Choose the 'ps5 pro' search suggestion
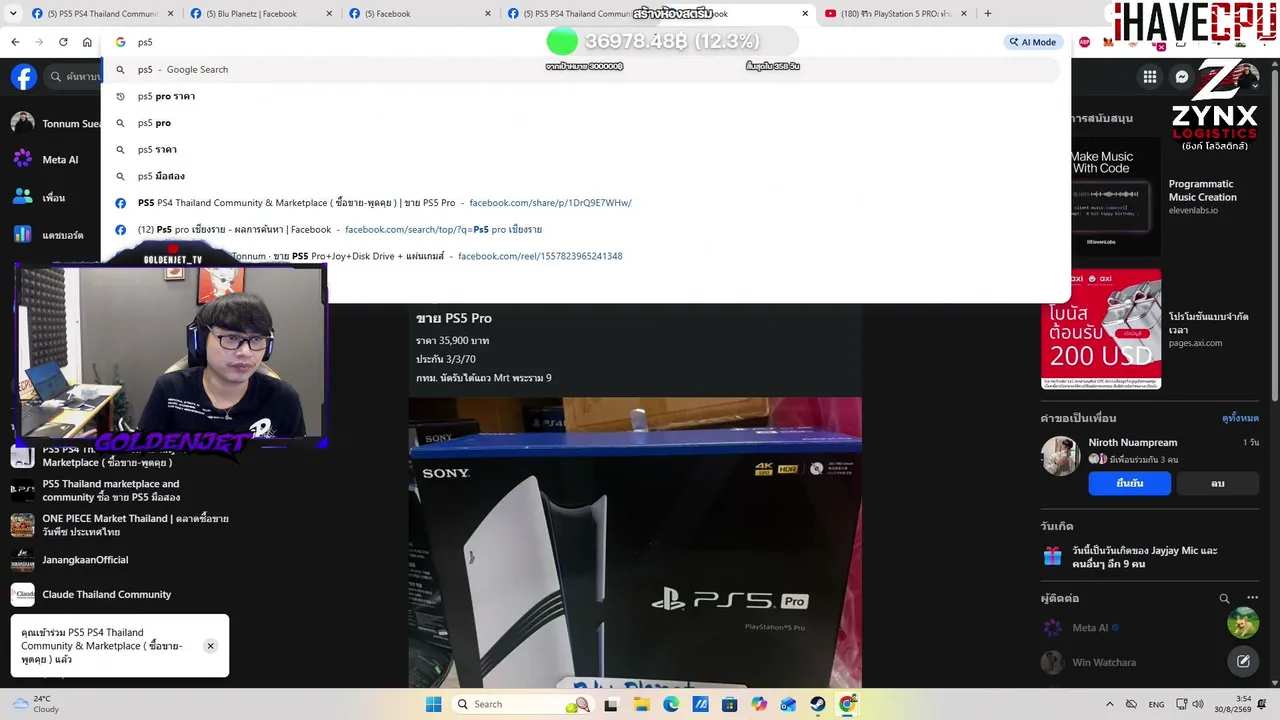 580,123
